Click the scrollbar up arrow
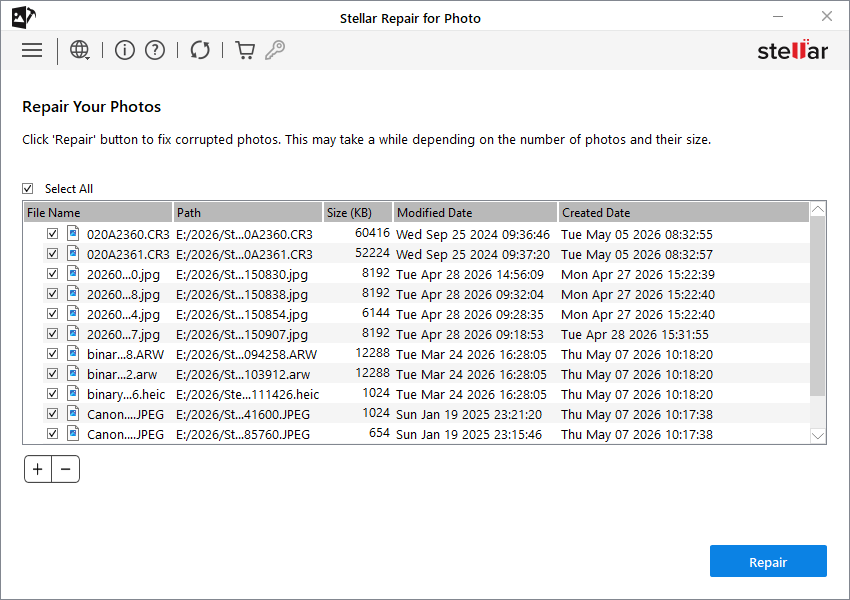Screen dimensions: 850x600 click(x=817, y=209)
